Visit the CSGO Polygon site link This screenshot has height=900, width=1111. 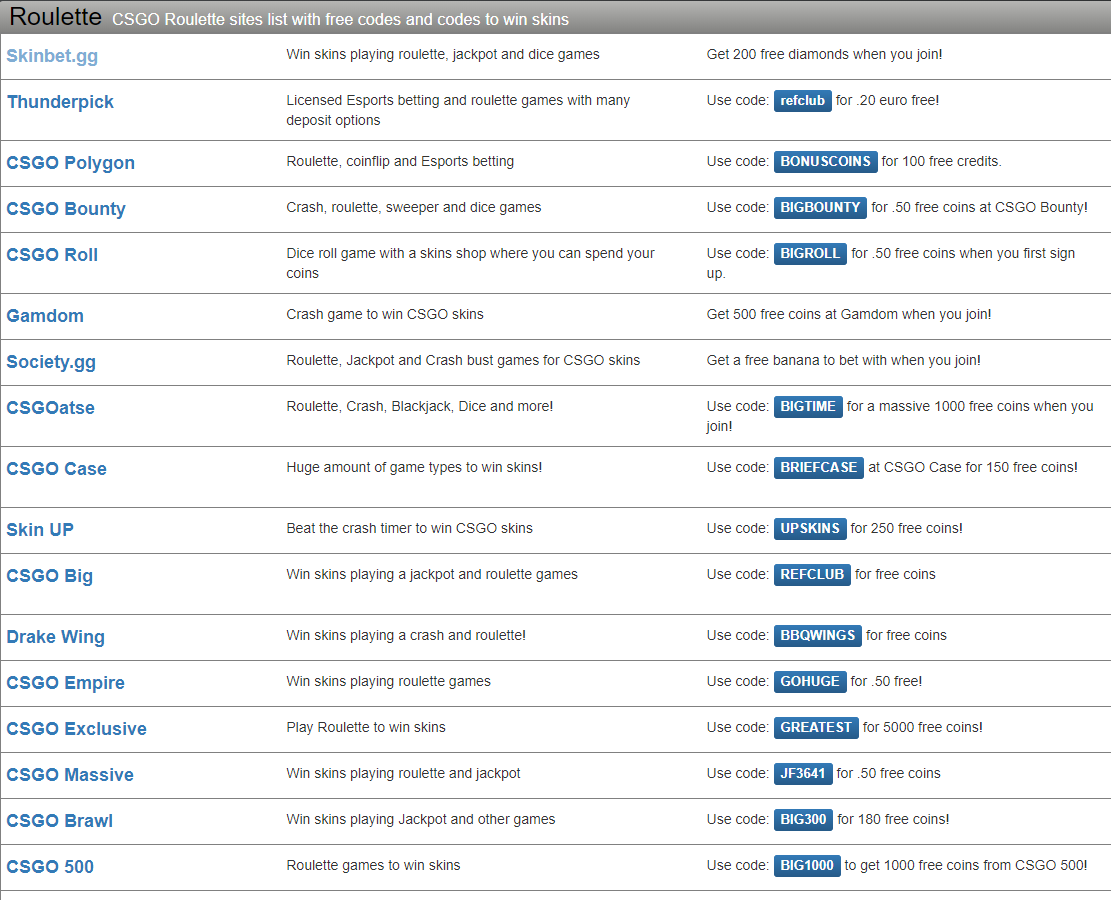click(70, 163)
